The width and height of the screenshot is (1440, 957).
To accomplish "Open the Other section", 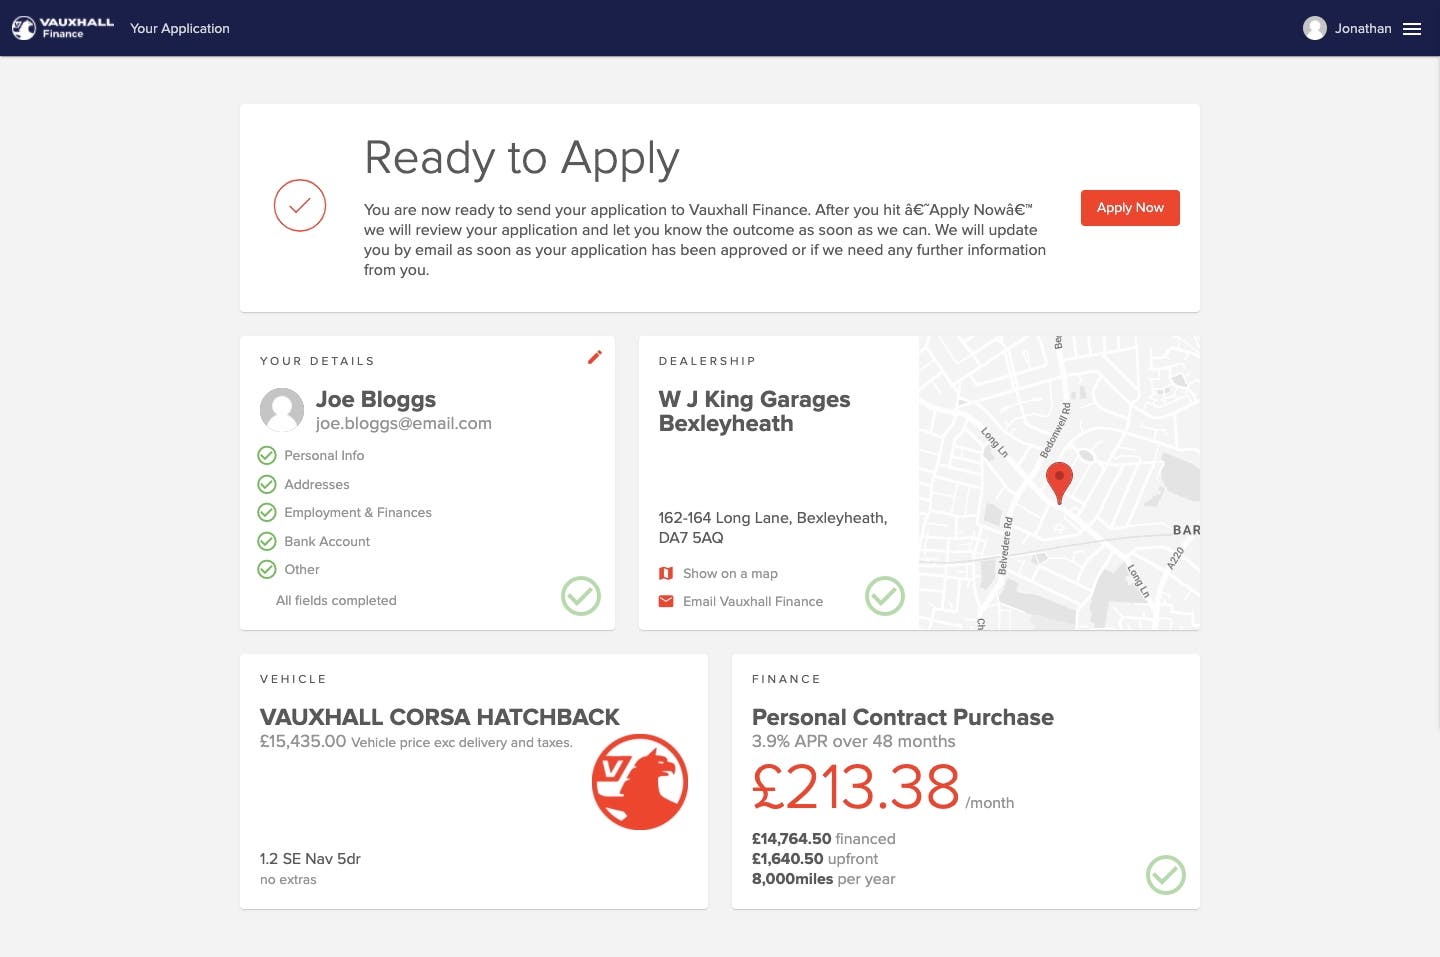I will tap(302, 570).
